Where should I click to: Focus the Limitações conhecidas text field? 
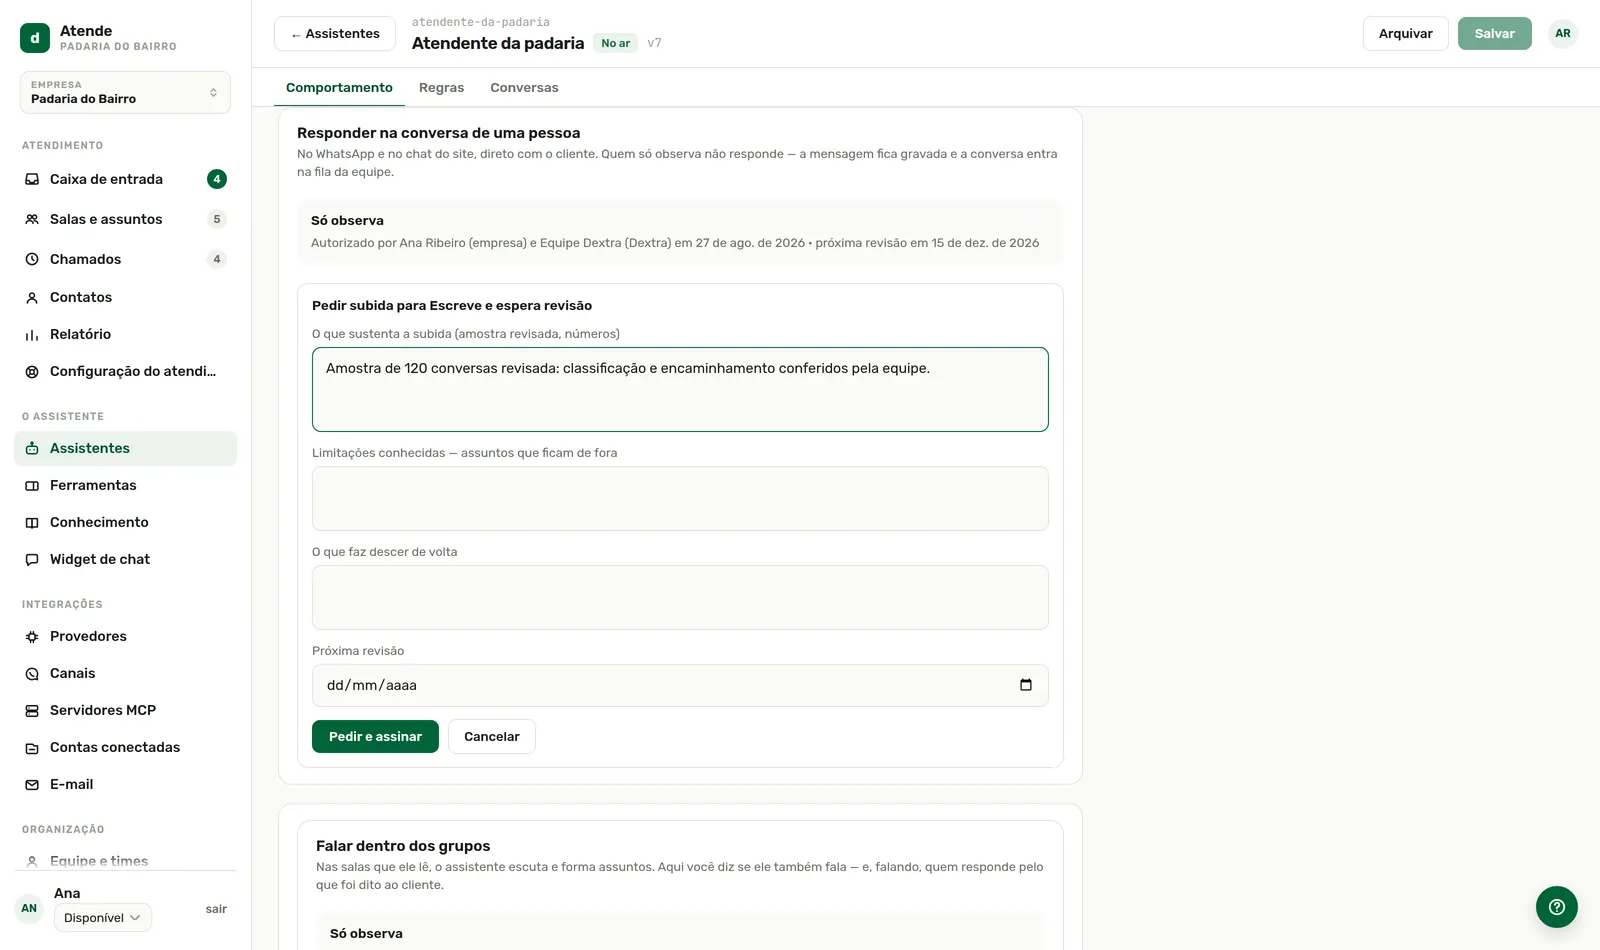coord(680,498)
